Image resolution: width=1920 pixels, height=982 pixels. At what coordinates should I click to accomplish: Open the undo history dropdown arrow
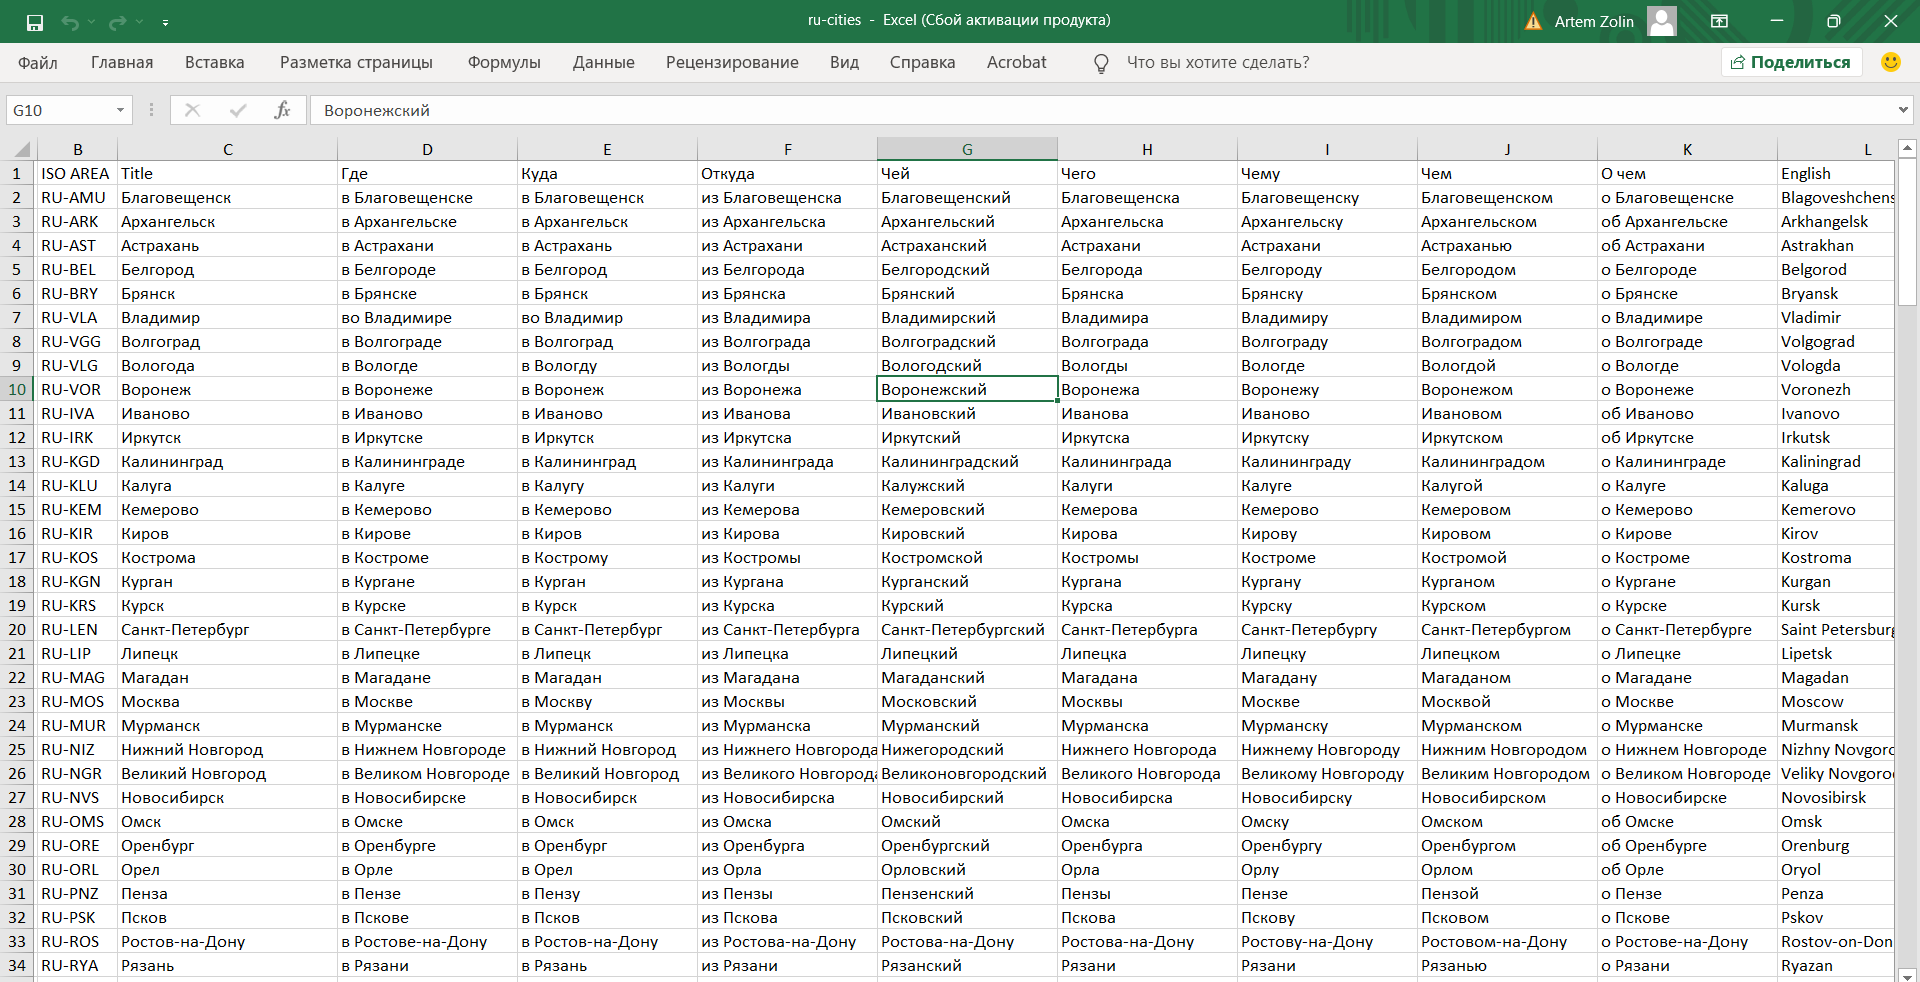91,22
